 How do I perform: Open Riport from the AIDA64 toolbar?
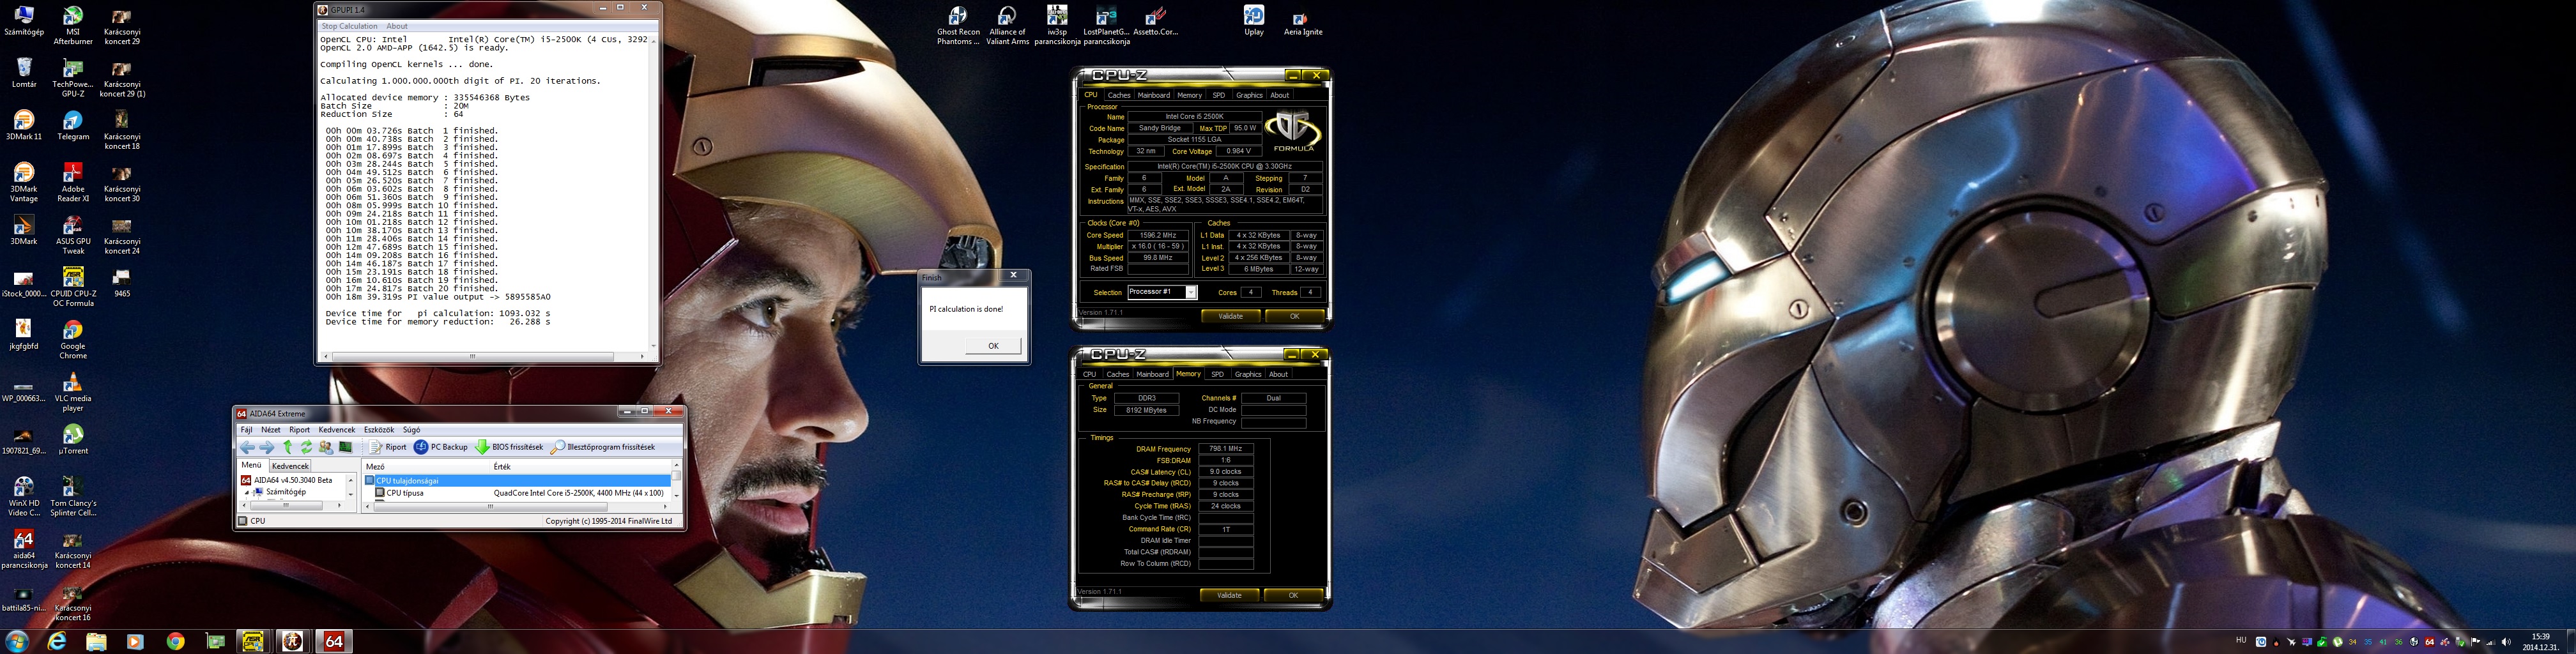point(388,447)
